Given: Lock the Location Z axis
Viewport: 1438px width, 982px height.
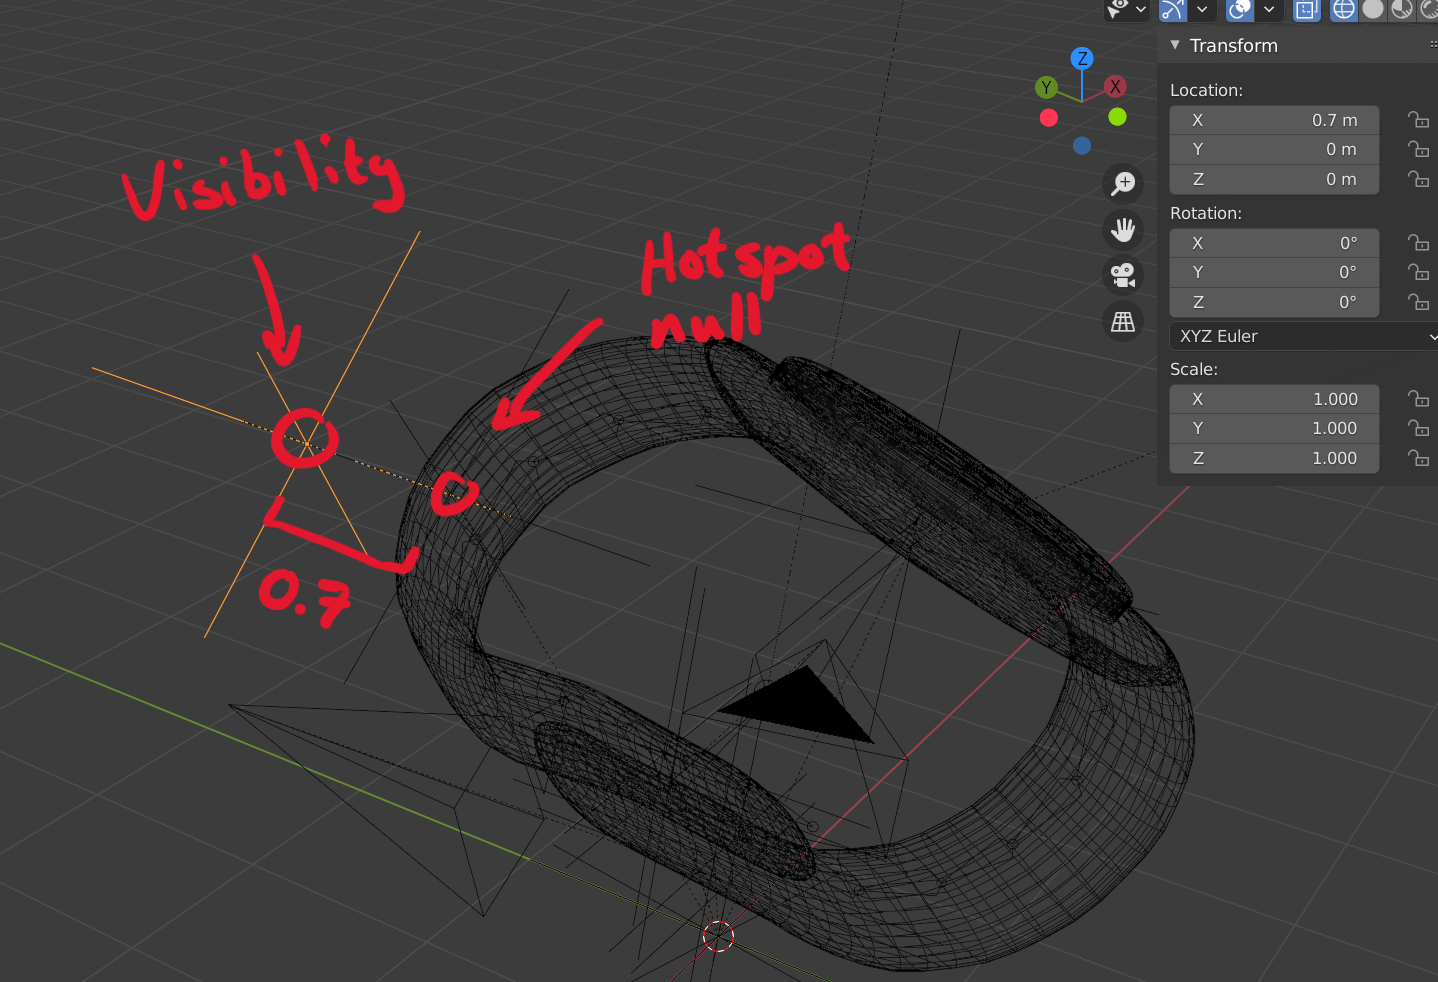Looking at the screenshot, I should pos(1418,179).
